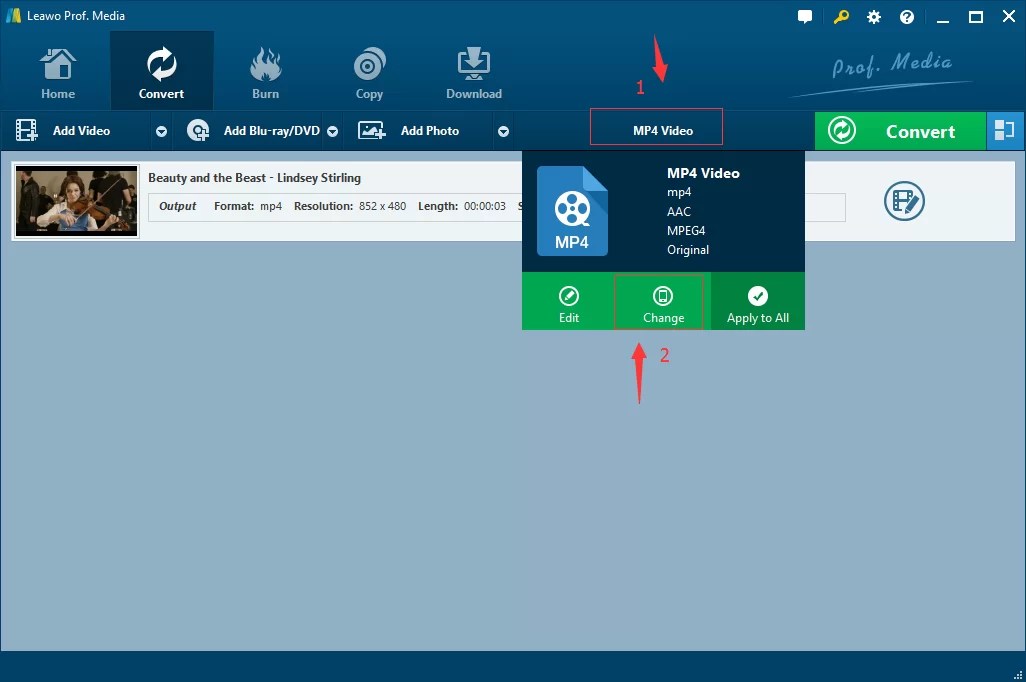Open the settings gear menu
Screen dimensions: 1026x682
tap(874, 16)
